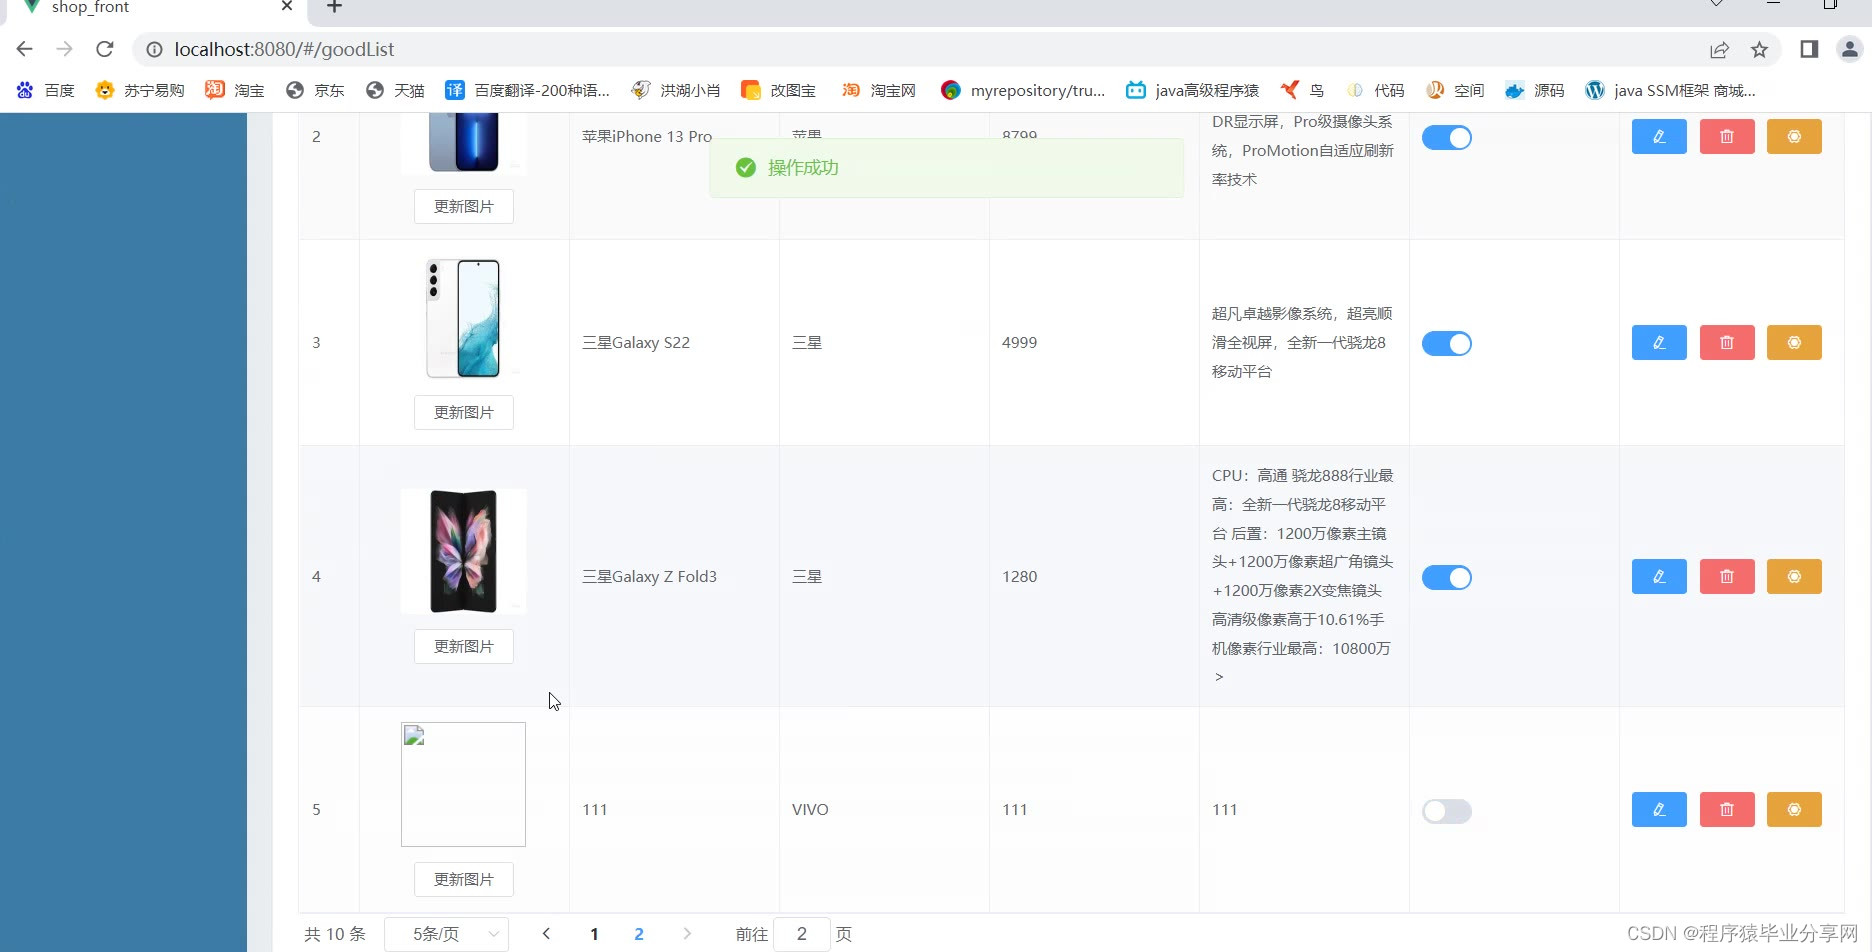This screenshot has width=1872, height=952.
Task: Open the 5条/页 page size dropdown
Action: pos(447,934)
